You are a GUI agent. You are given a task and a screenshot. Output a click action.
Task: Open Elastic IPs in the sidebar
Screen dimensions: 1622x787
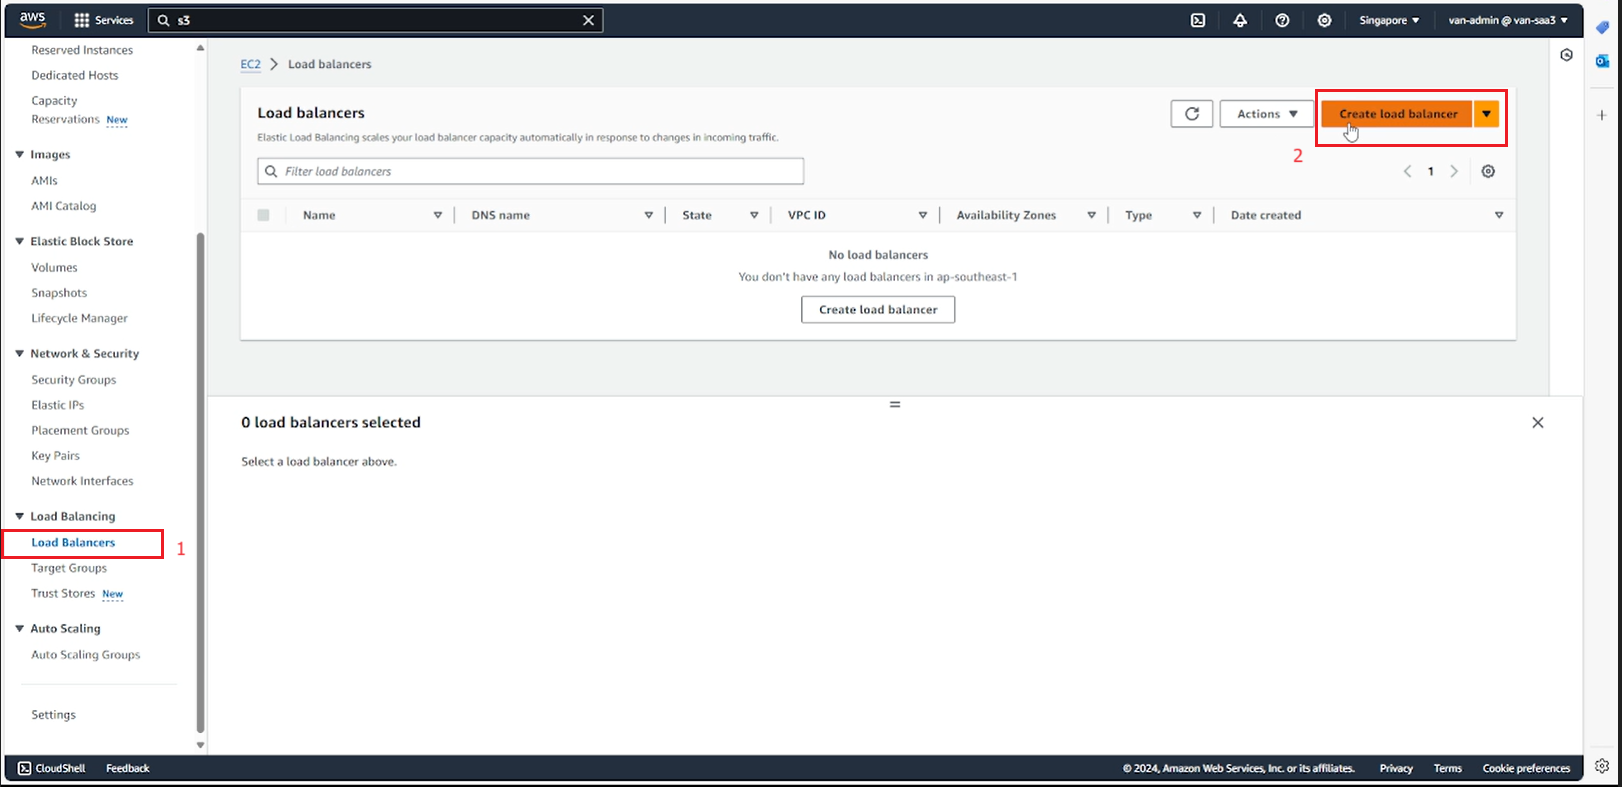(x=58, y=405)
